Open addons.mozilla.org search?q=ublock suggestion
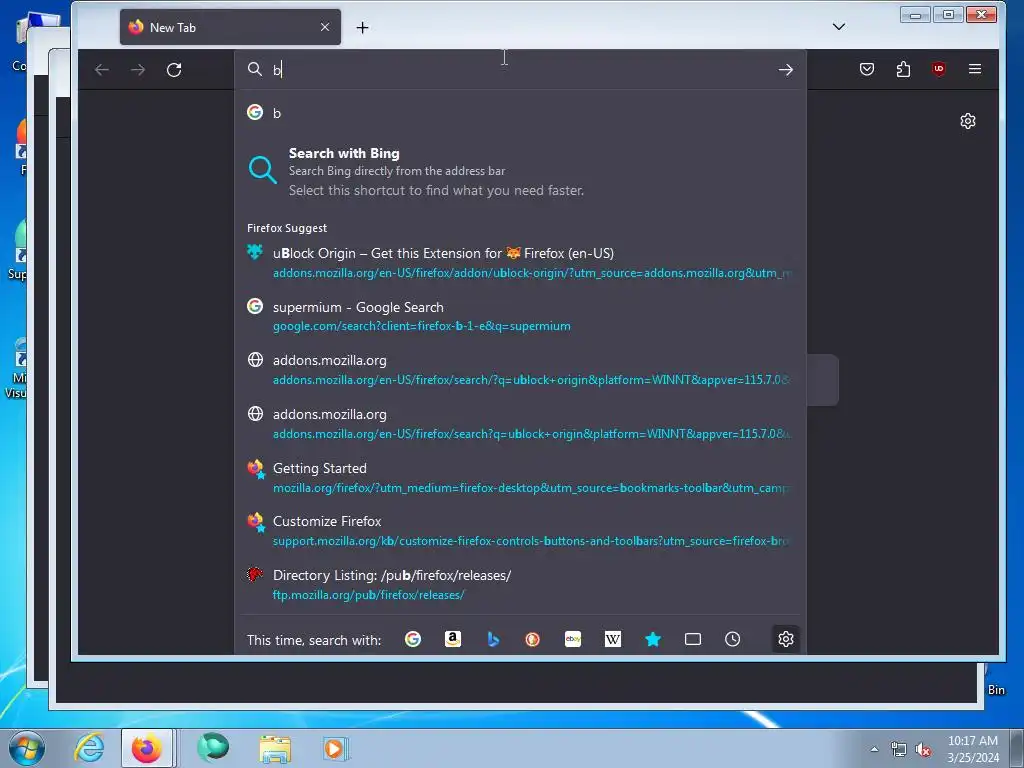1024x768 pixels. click(x=520, y=424)
